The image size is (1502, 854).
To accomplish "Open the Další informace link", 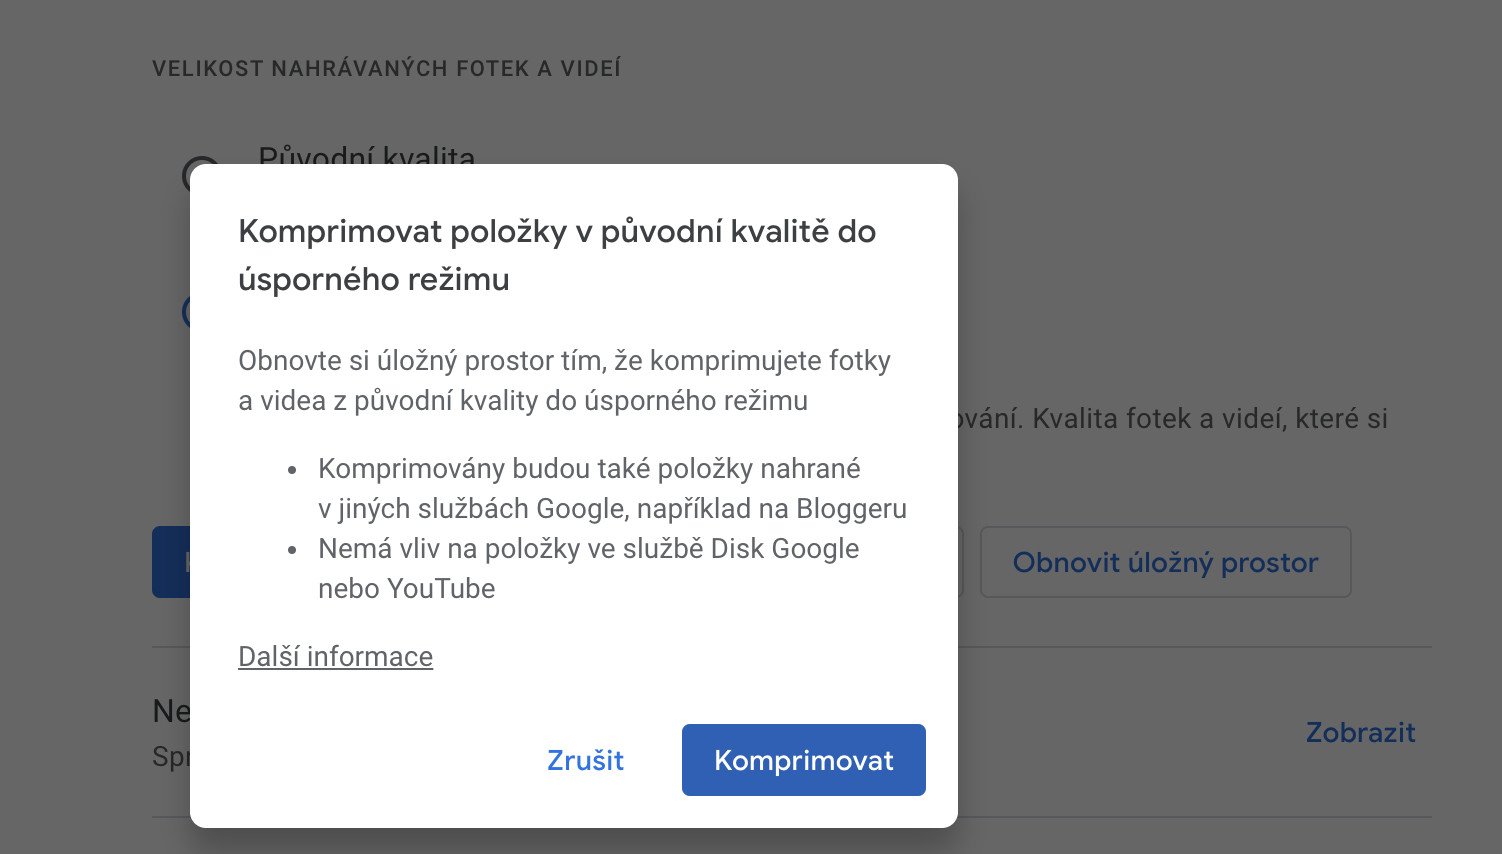I will (335, 656).
